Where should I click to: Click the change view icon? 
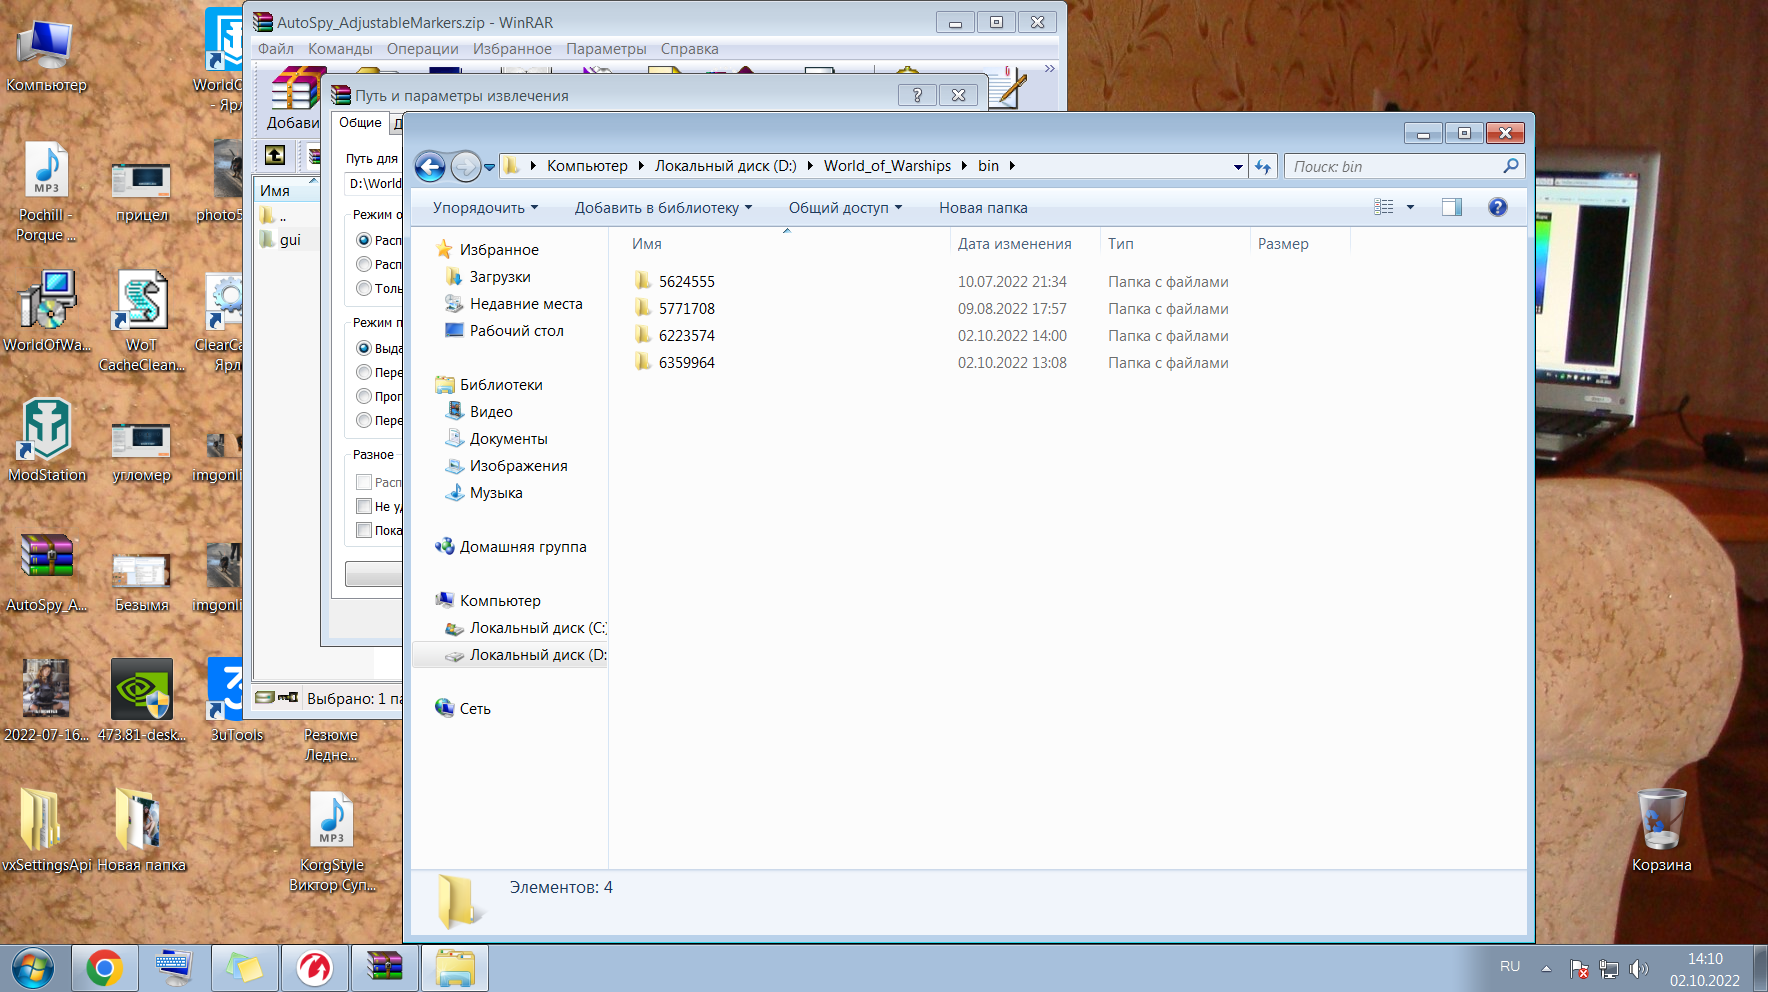coord(1384,207)
